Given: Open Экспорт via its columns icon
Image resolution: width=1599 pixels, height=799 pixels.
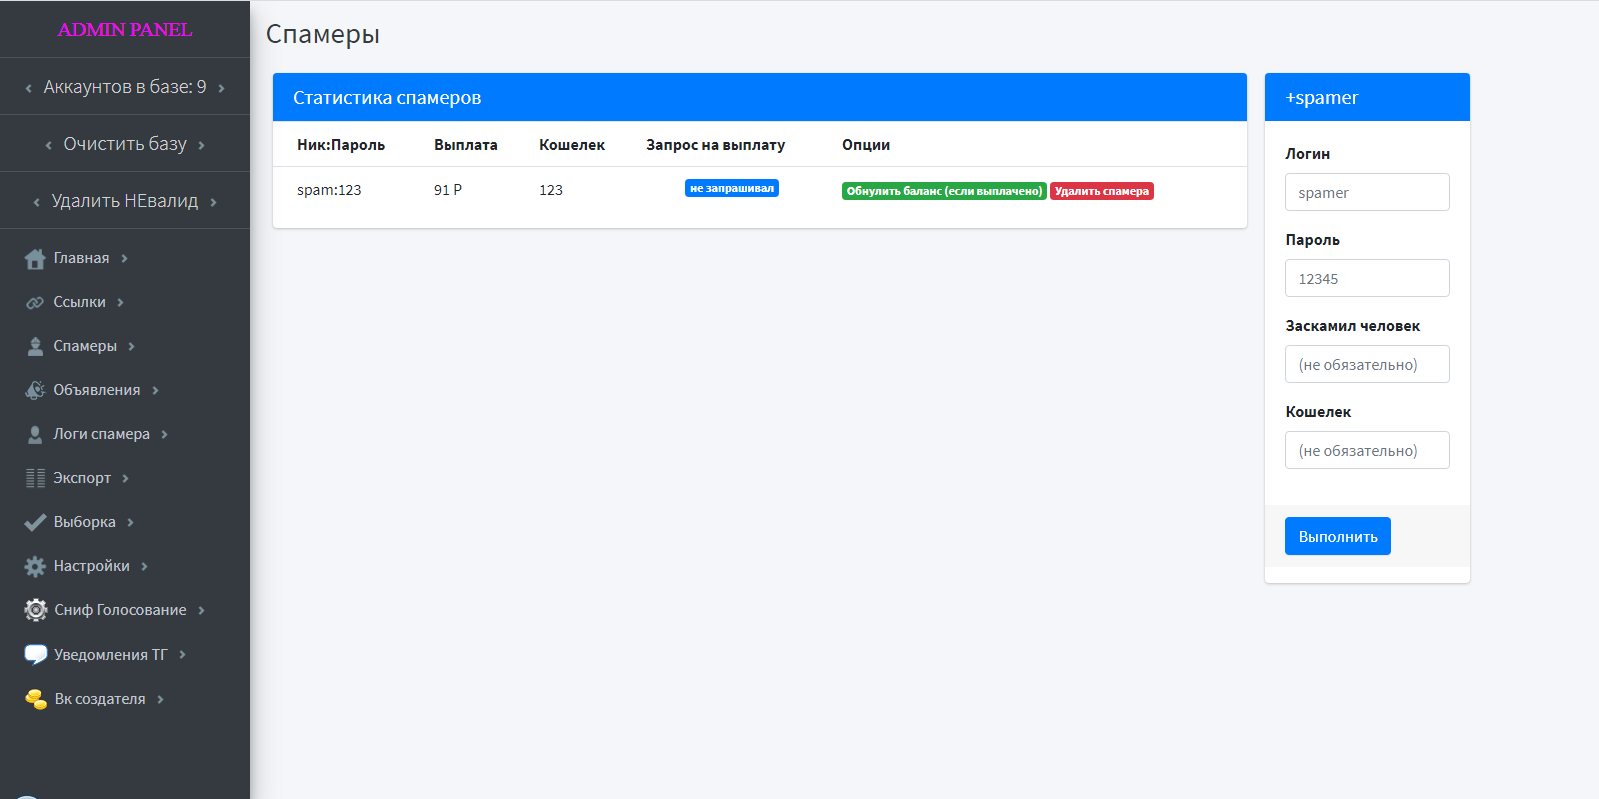Looking at the screenshot, I should (35, 479).
